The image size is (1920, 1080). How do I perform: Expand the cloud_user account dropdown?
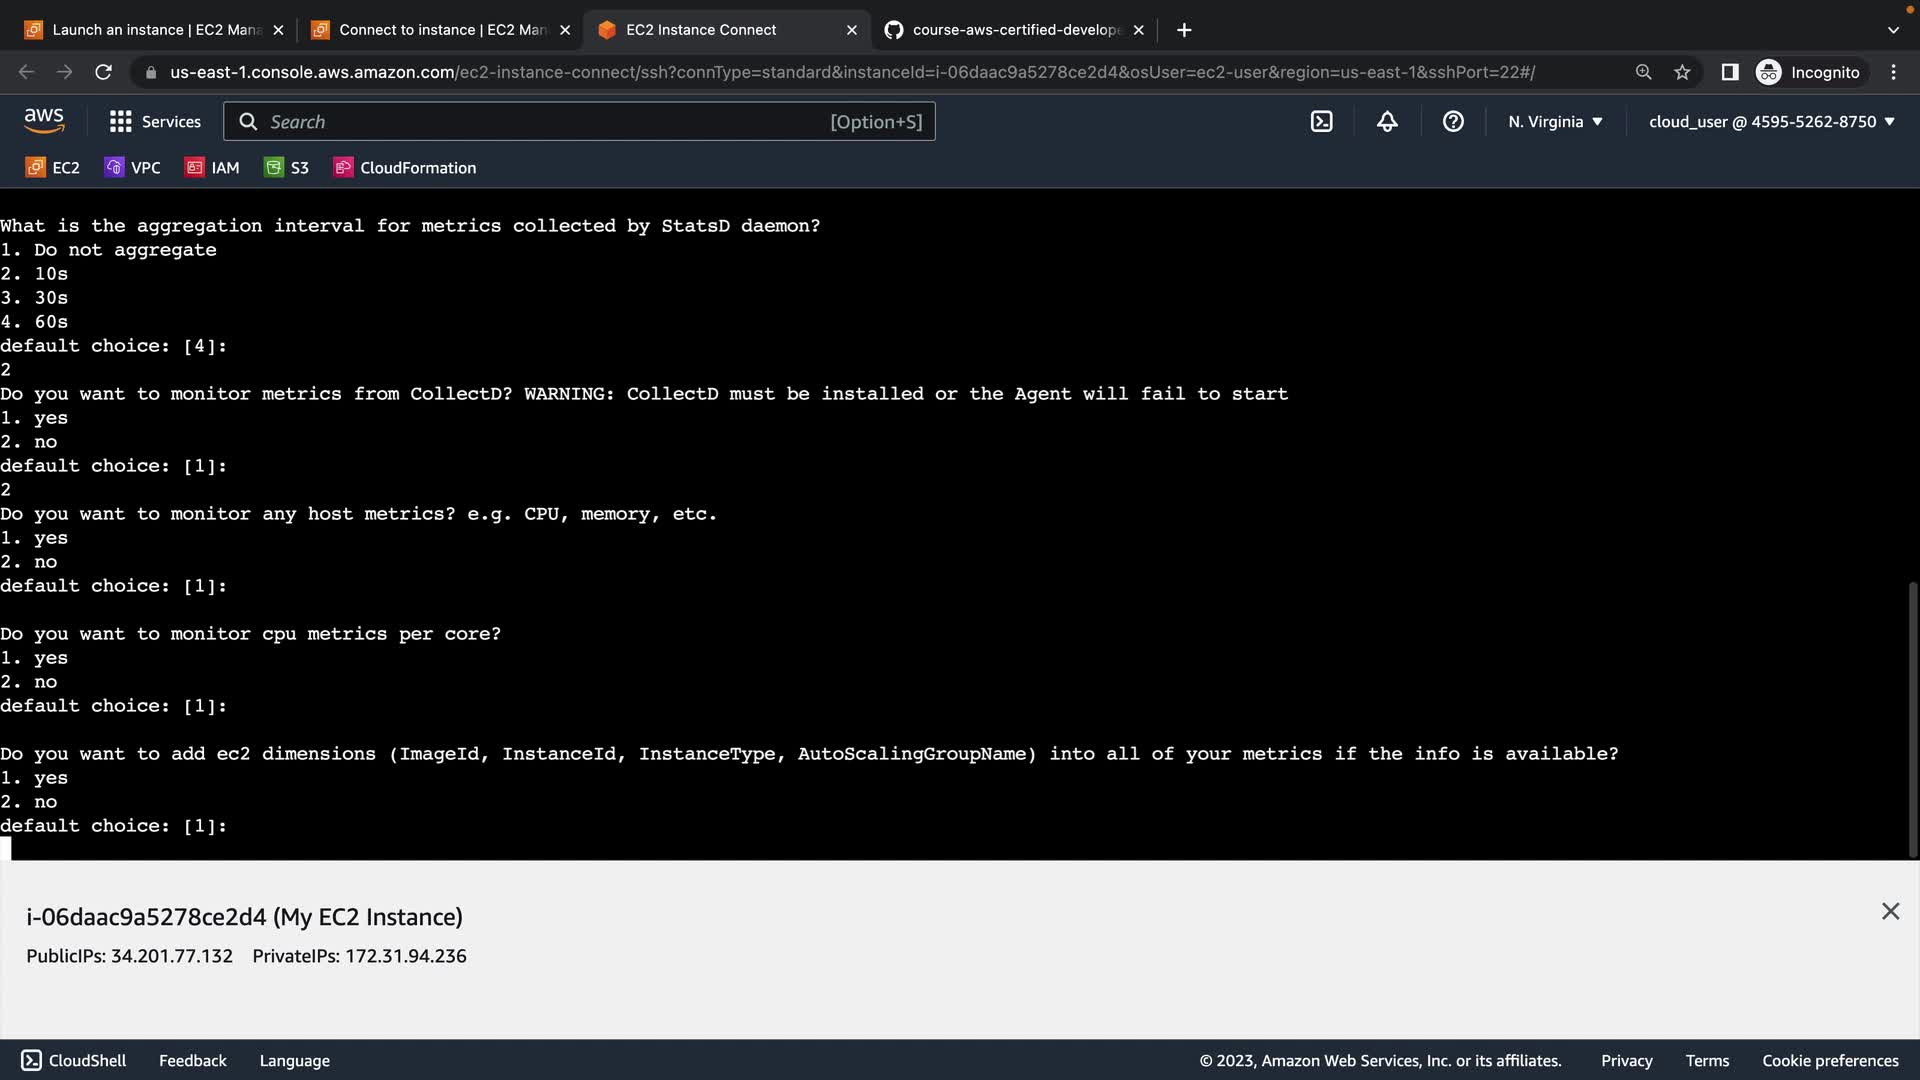pos(1771,122)
